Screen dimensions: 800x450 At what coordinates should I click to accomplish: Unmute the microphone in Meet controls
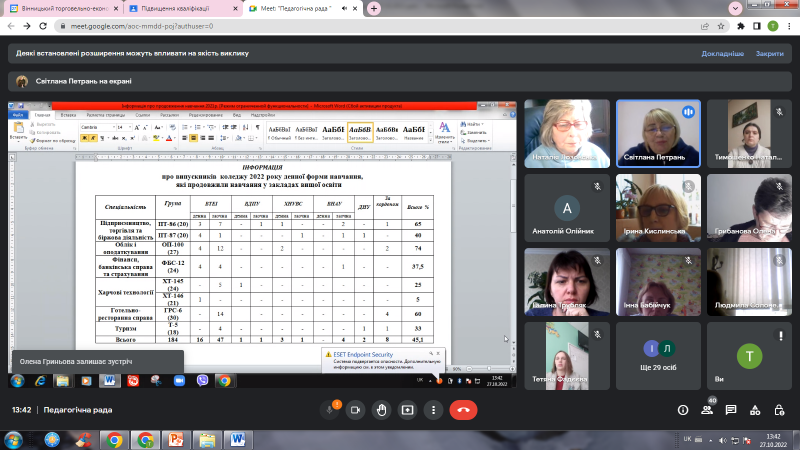pos(330,410)
